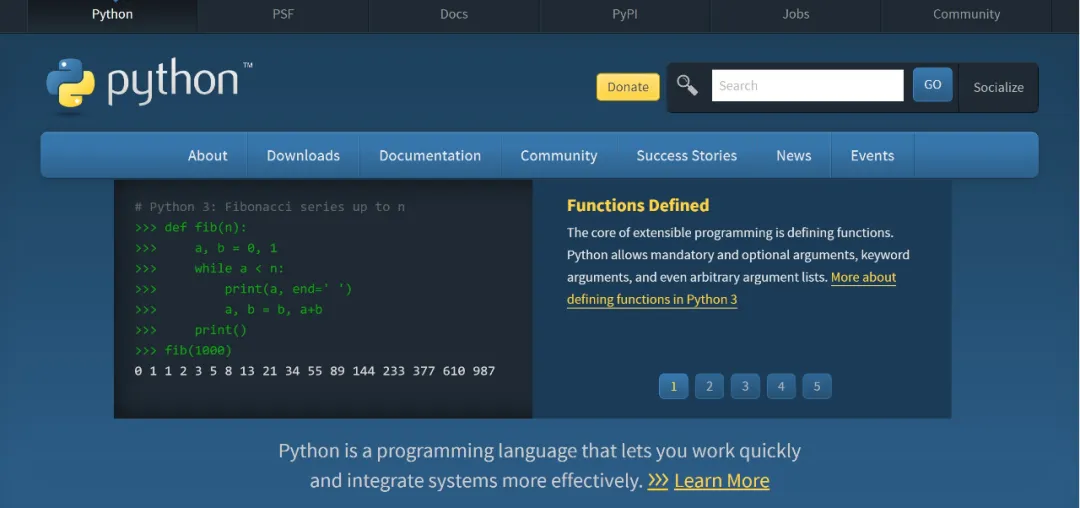Open the Python top-bar tab

[112, 14]
